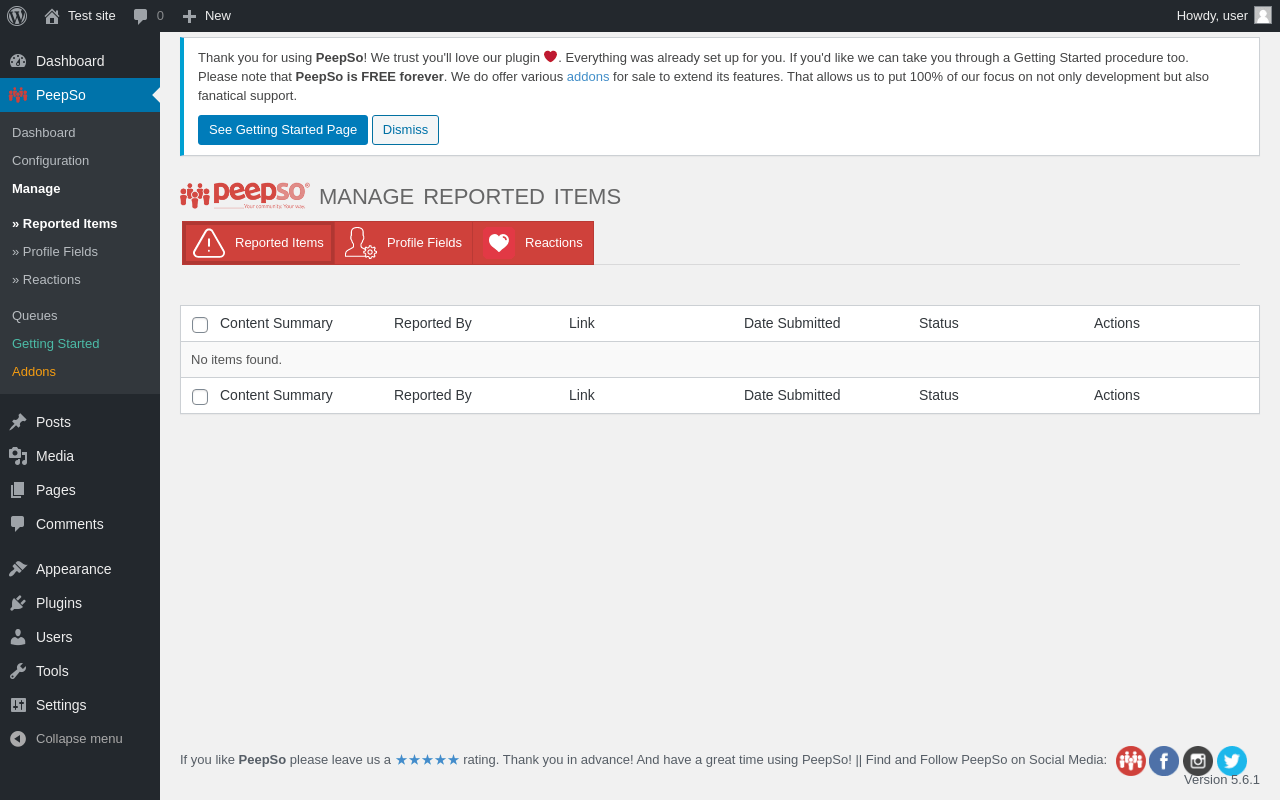The height and width of the screenshot is (800, 1280).
Task: Click the Collapse menu arrow icon
Action: [x=18, y=739]
